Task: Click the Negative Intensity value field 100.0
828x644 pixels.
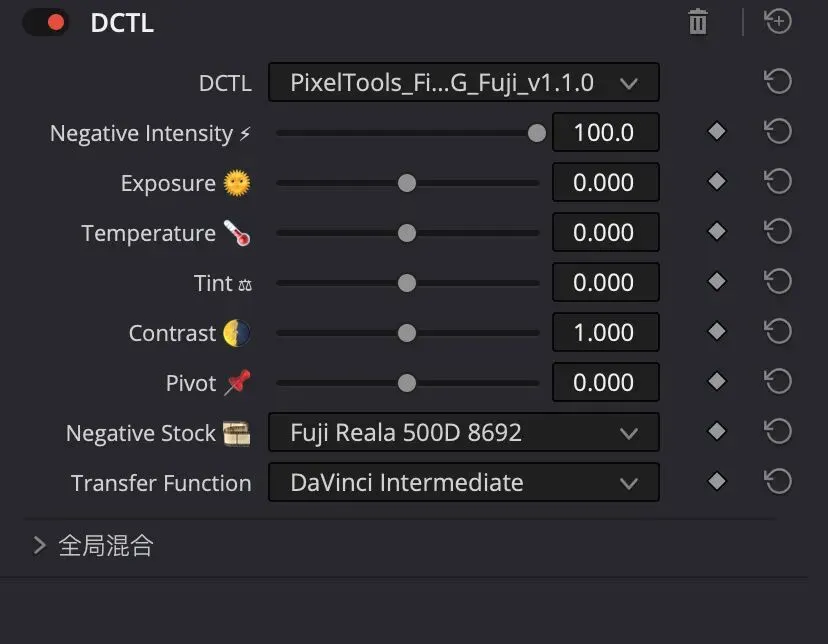Action: (606, 132)
